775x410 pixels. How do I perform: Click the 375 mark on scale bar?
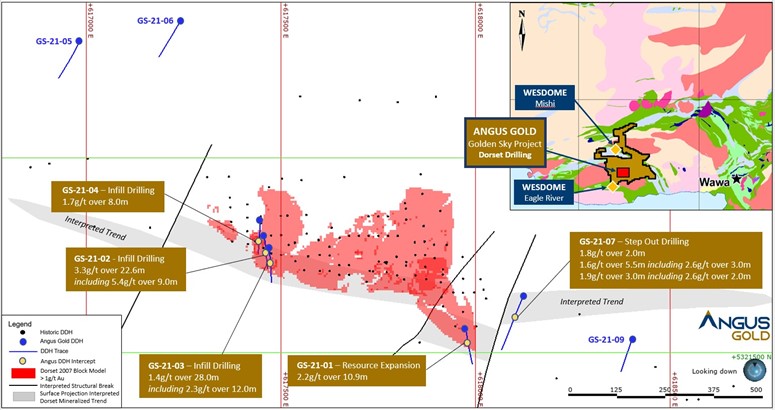[716, 390]
